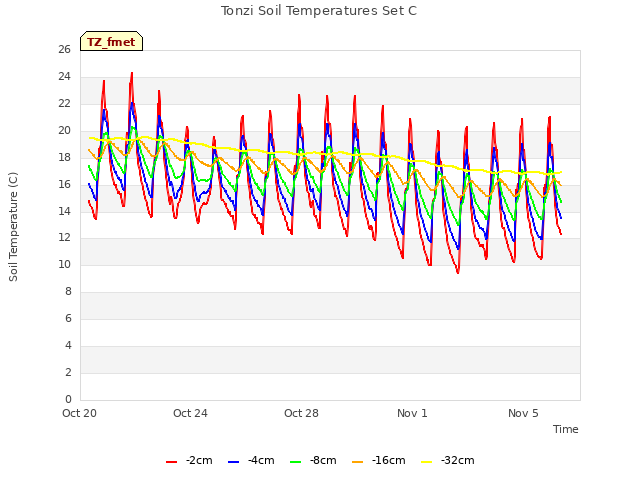Click the orange -16cm legend swatch
The image size is (640, 480).
(x=358, y=462)
